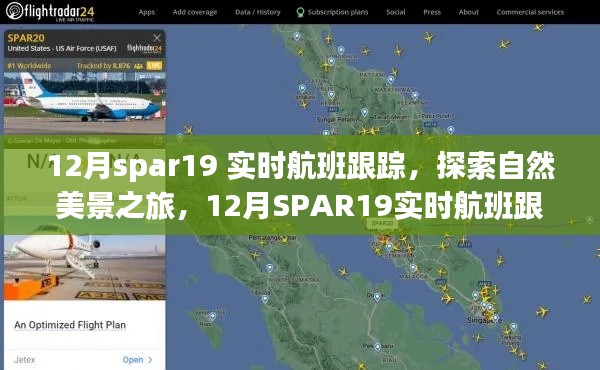Open Commercial services
Viewport: 600px width, 370px height.
tap(530, 12)
